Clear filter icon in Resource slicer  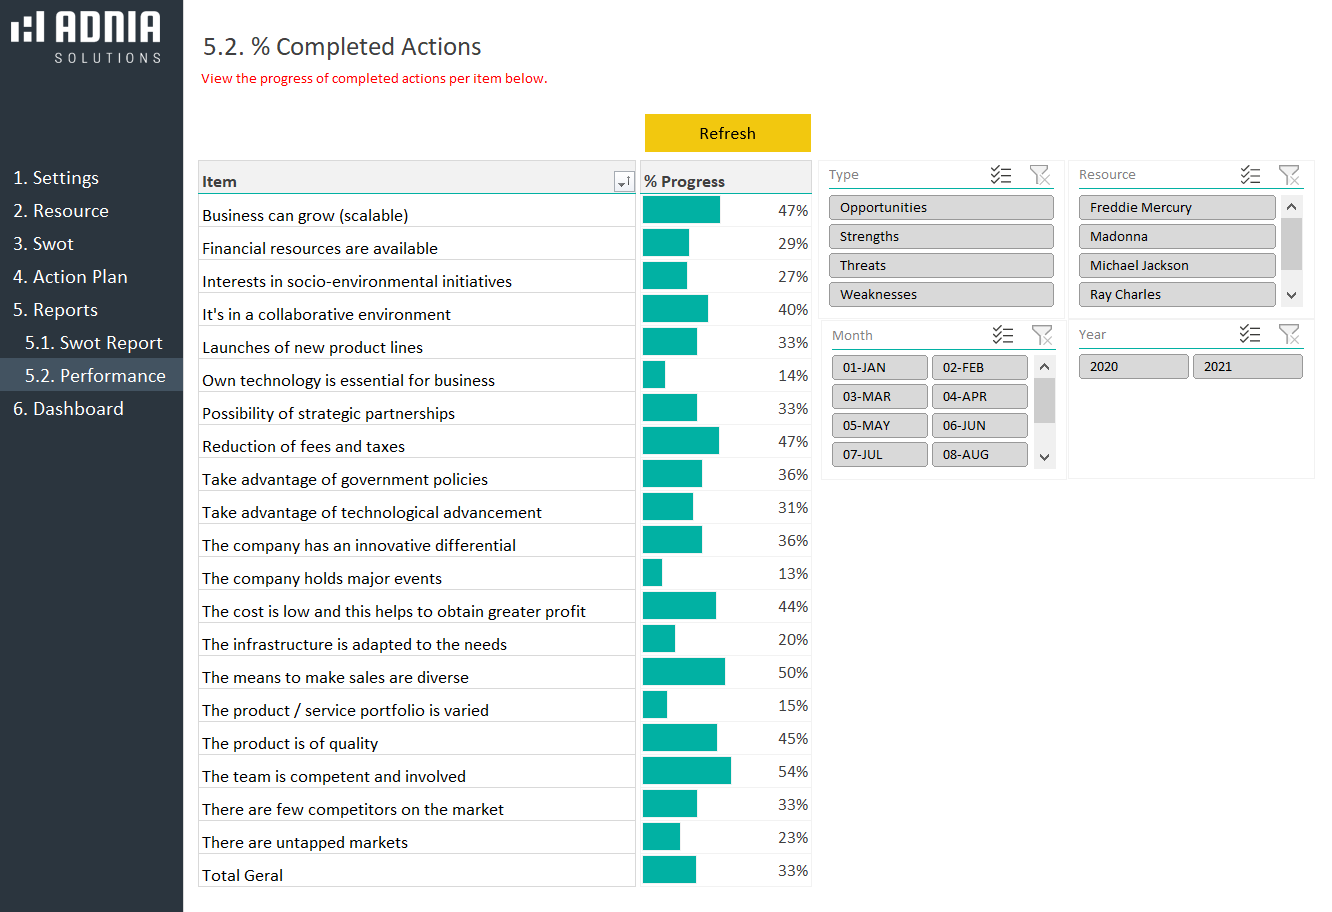[x=1289, y=175]
